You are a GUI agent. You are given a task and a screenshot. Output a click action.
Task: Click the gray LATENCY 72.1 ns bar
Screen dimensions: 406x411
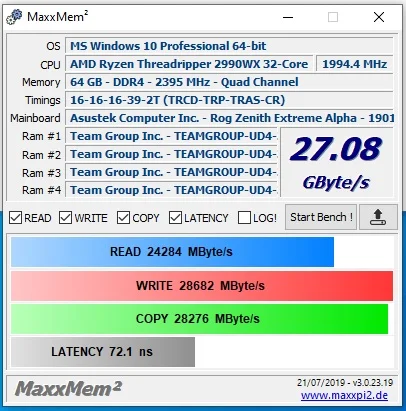point(103,352)
